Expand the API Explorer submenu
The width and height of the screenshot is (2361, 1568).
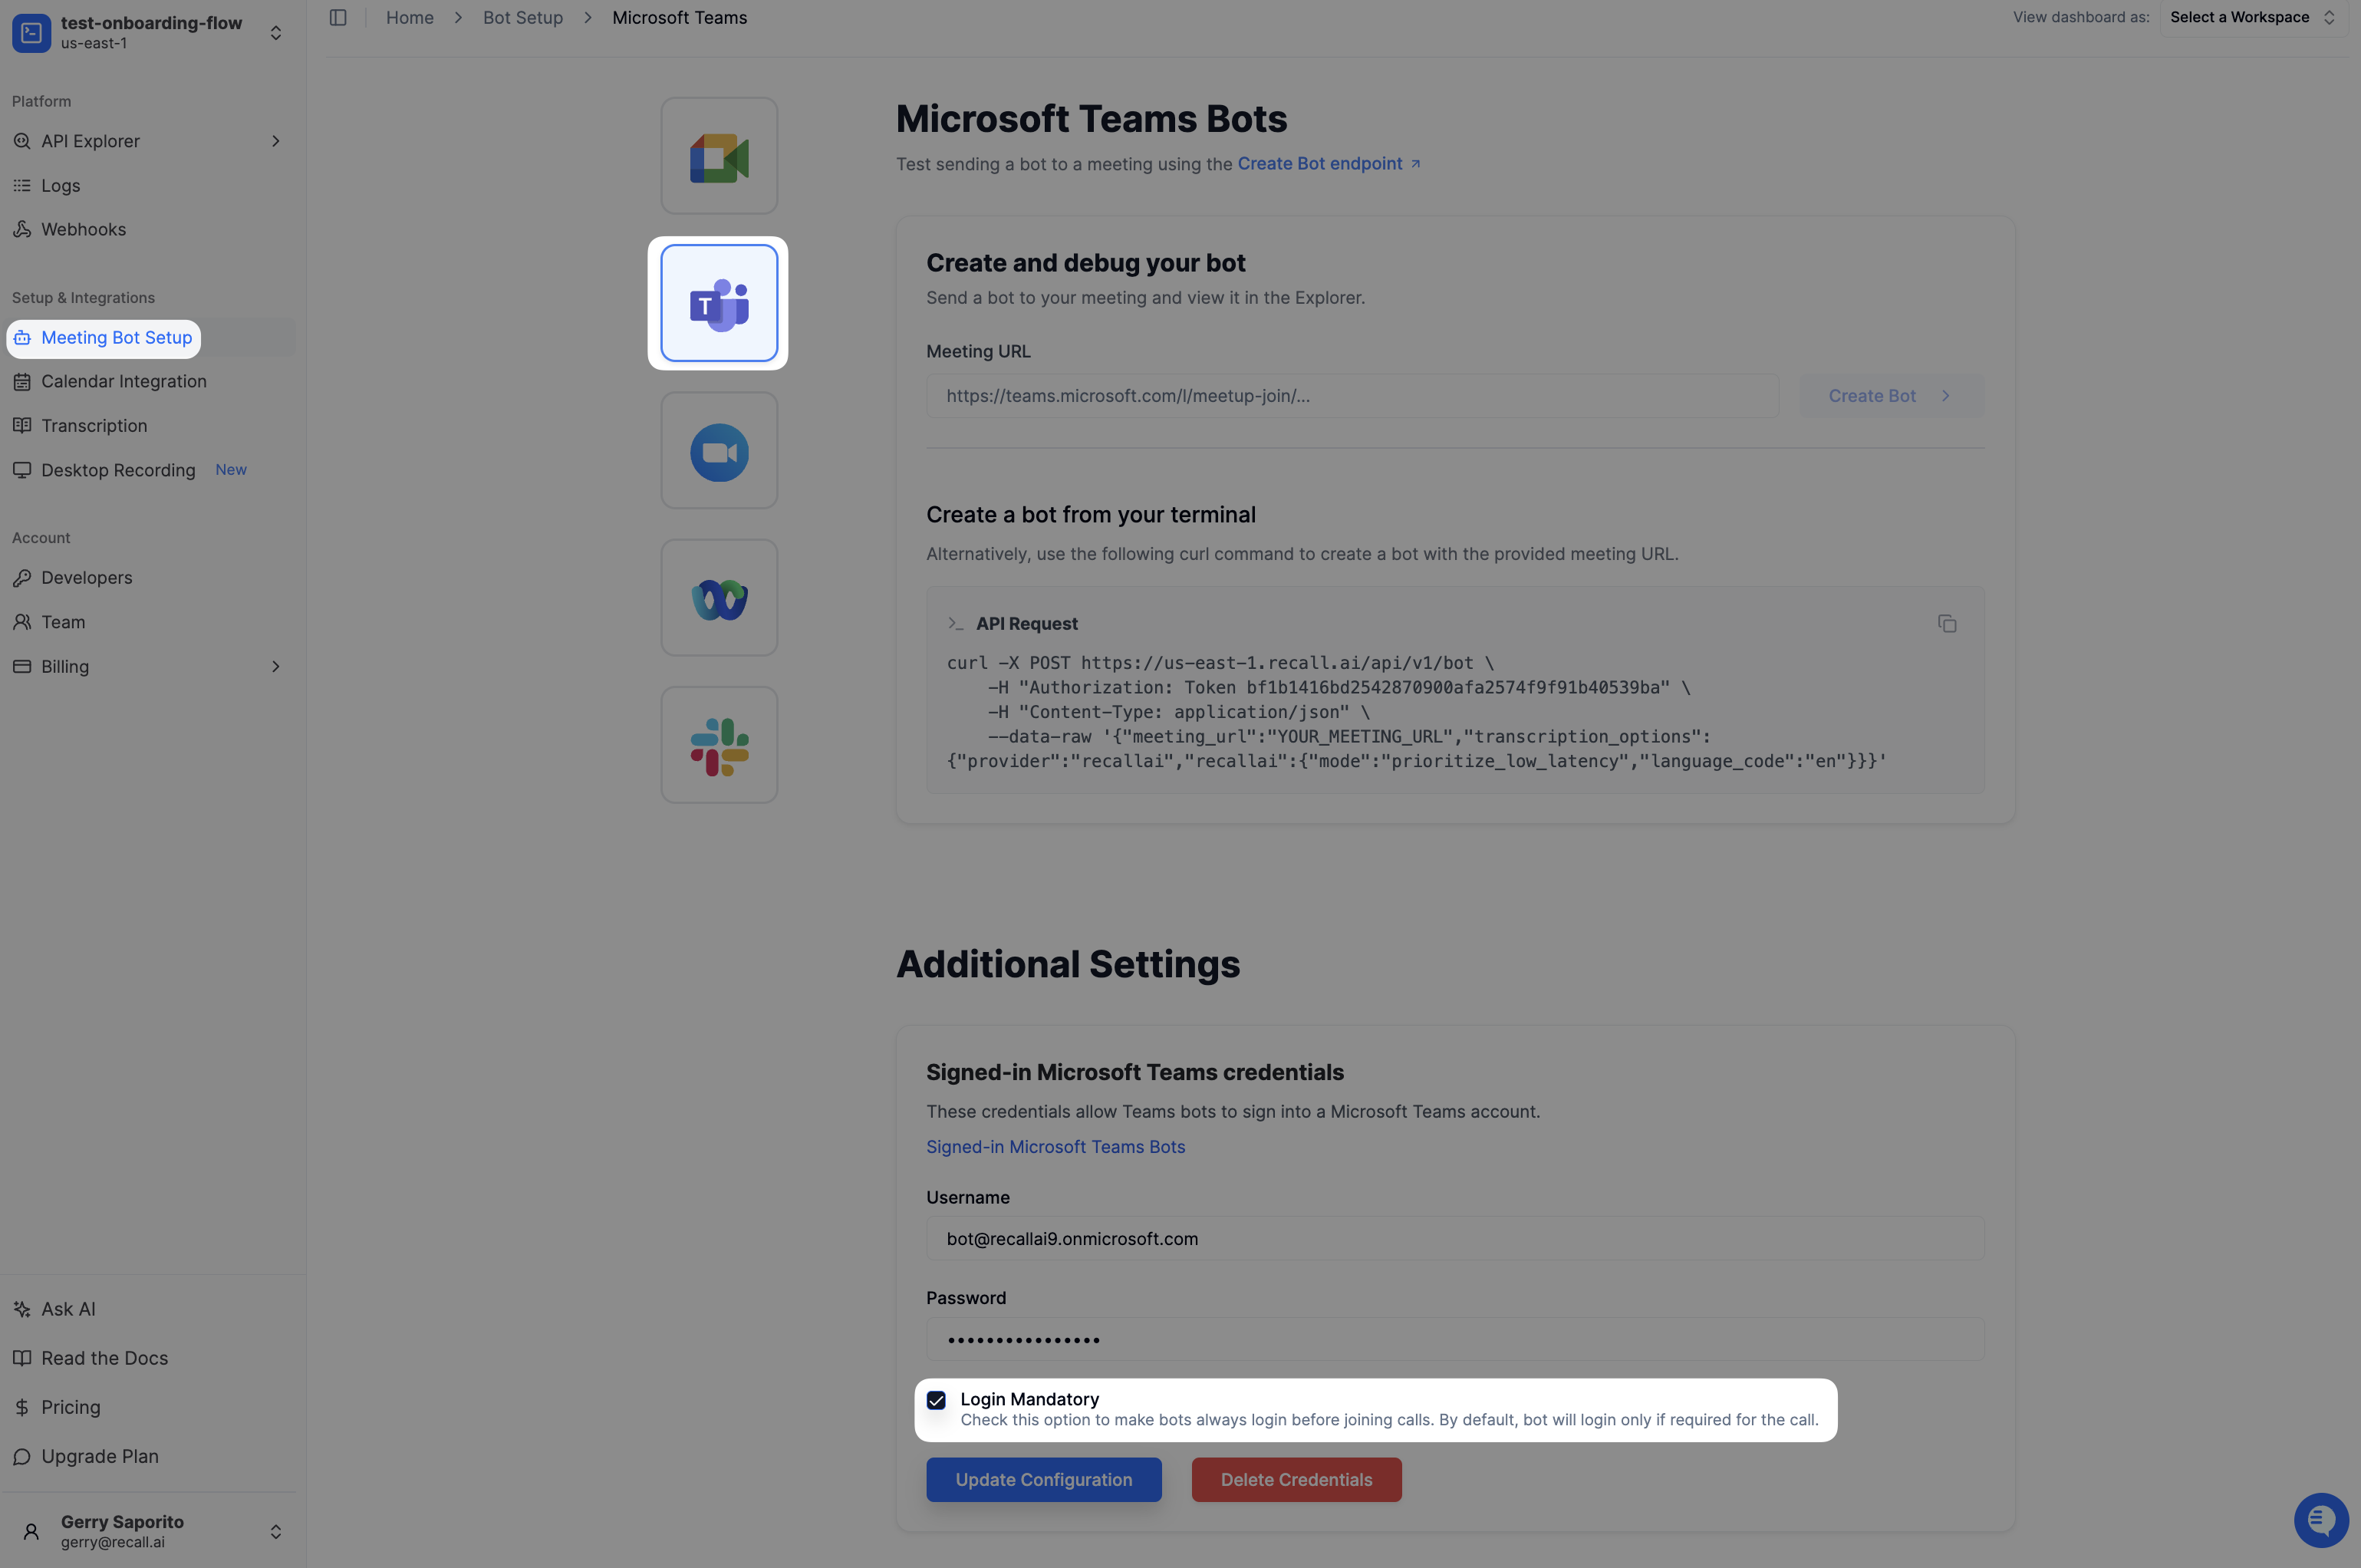pos(275,141)
